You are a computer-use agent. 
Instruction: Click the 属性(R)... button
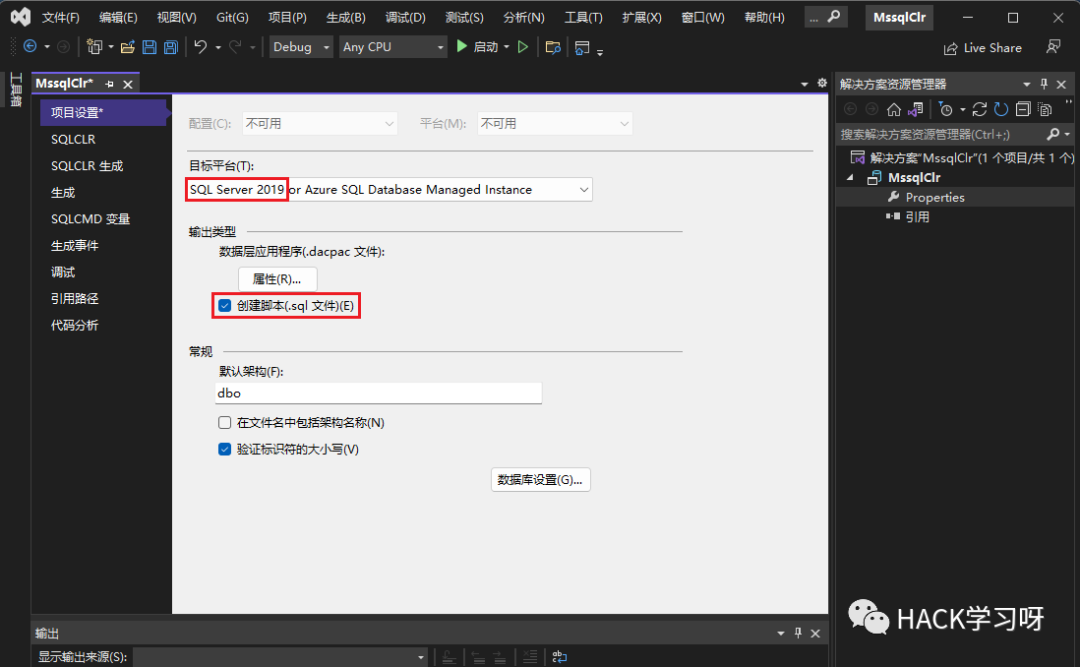click(x=277, y=279)
